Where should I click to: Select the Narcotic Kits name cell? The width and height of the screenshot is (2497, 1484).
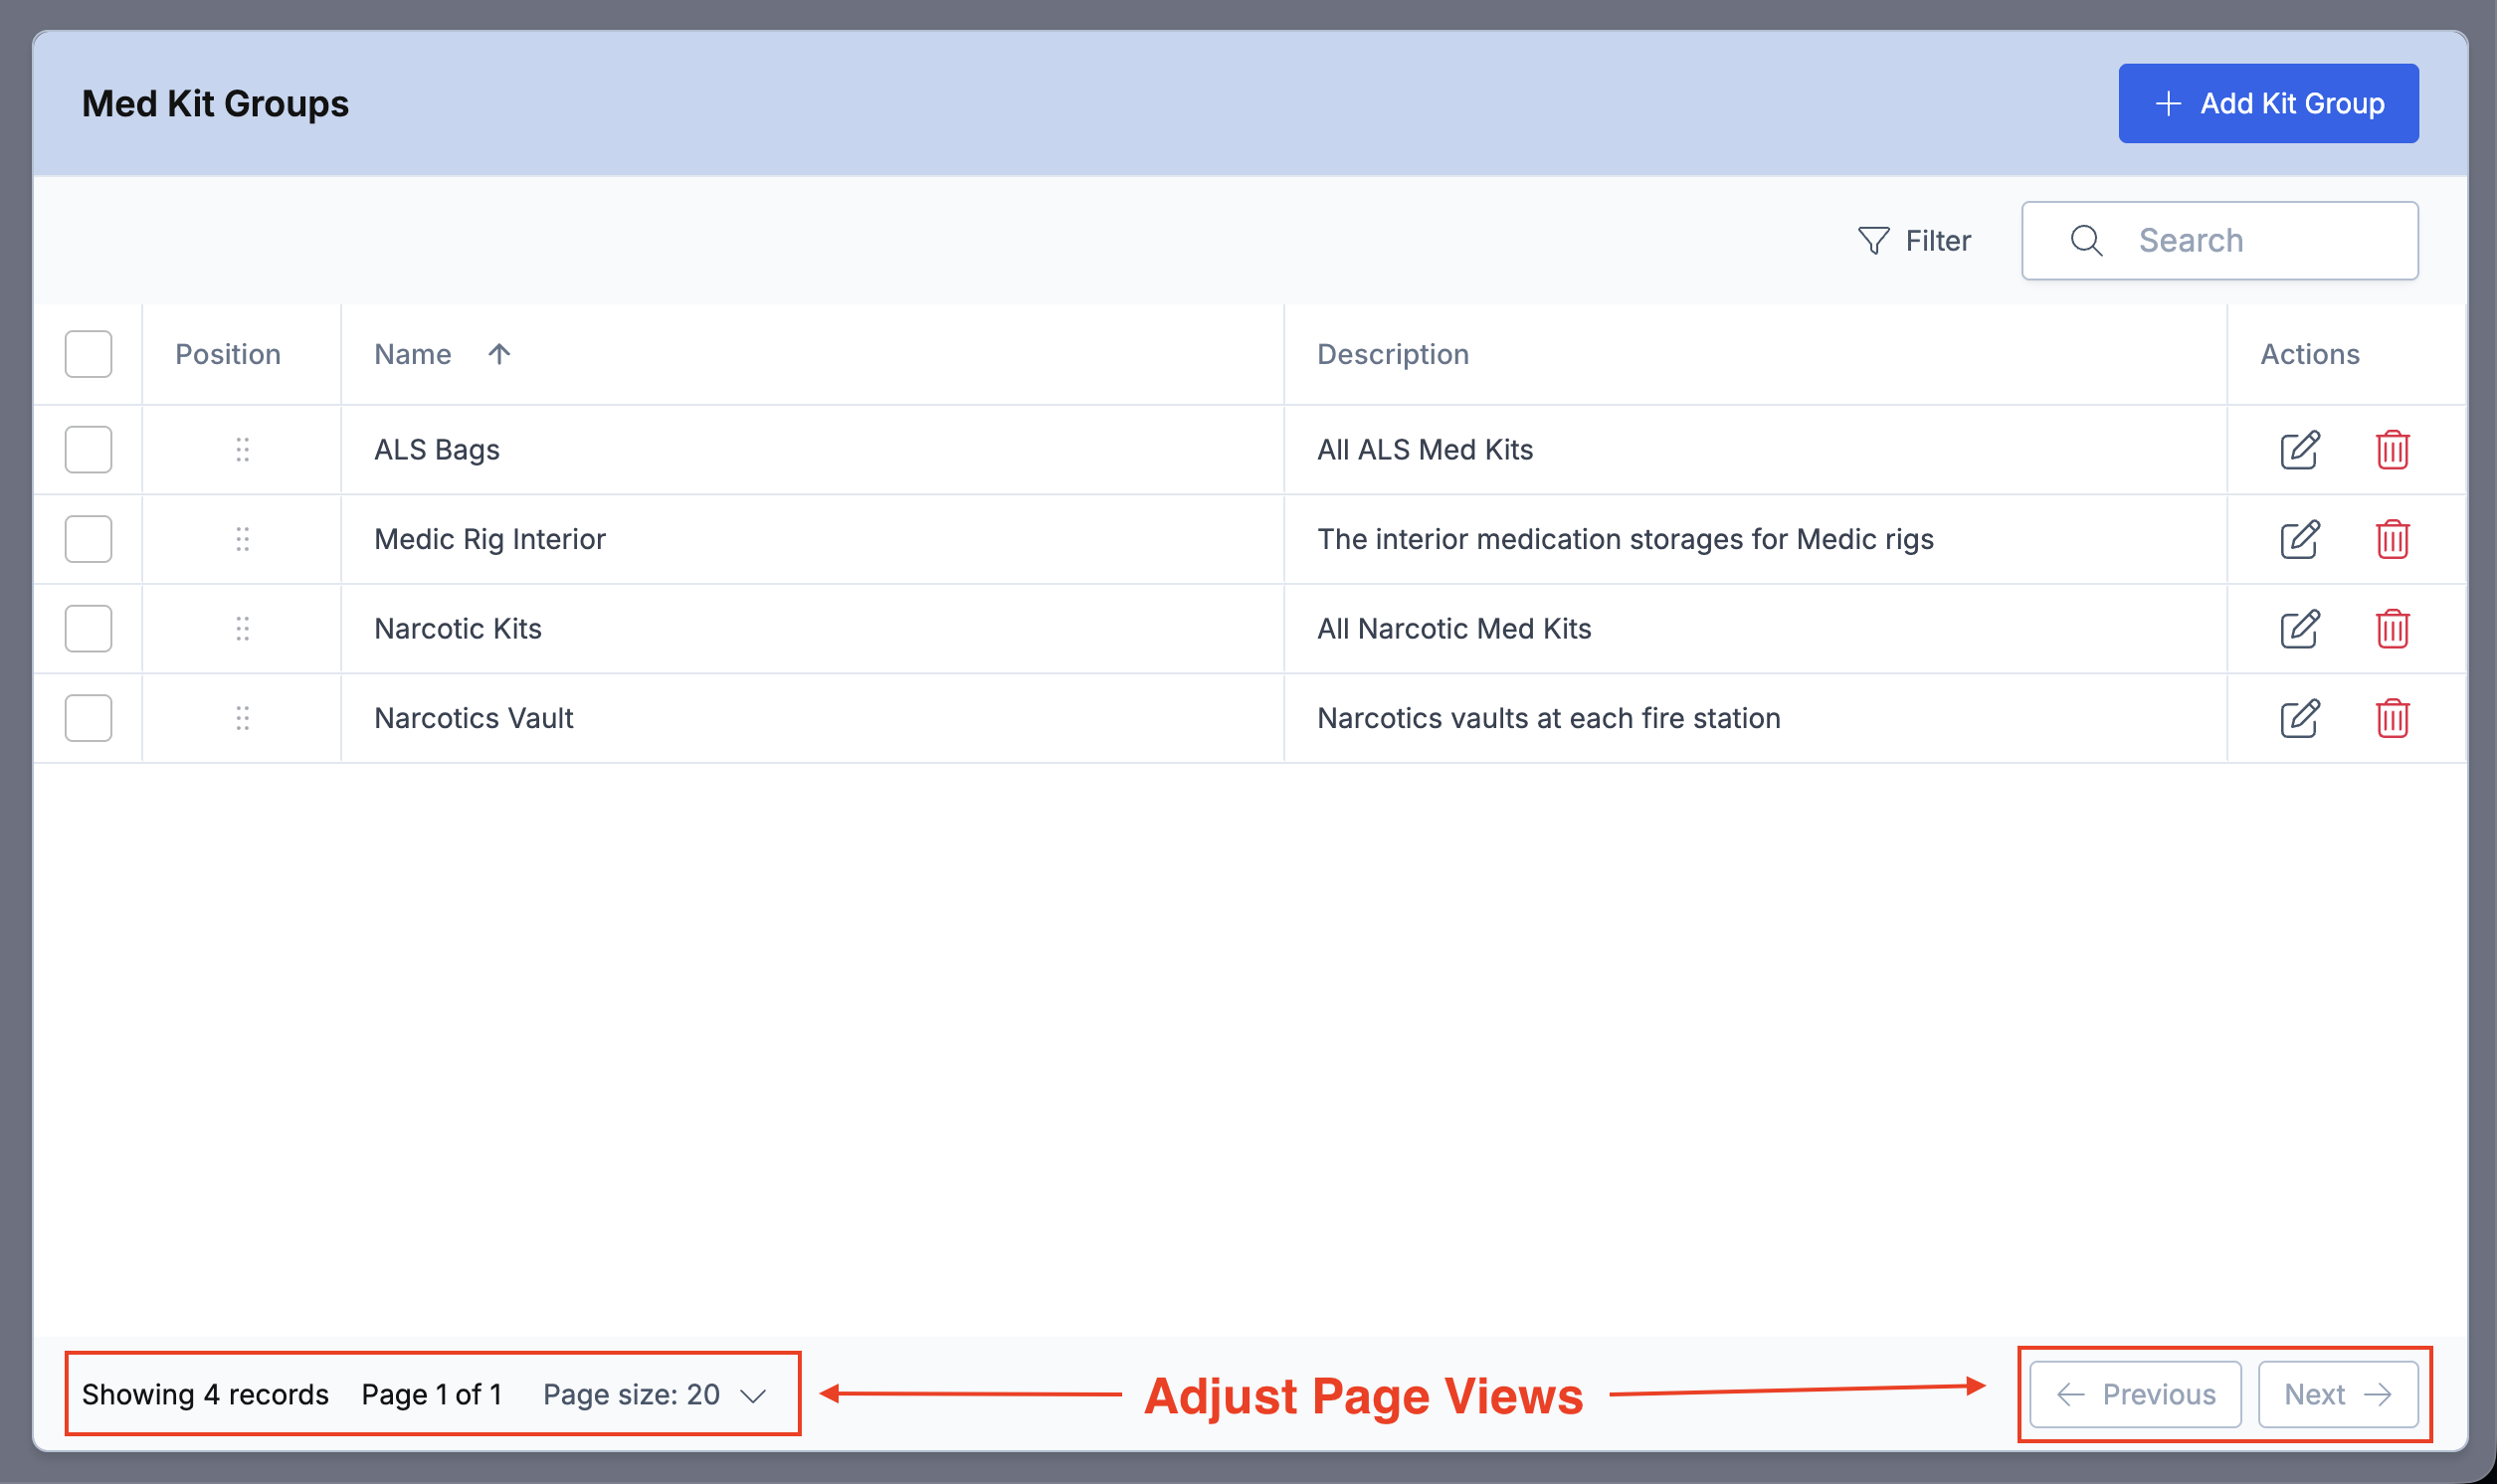tap(458, 629)
